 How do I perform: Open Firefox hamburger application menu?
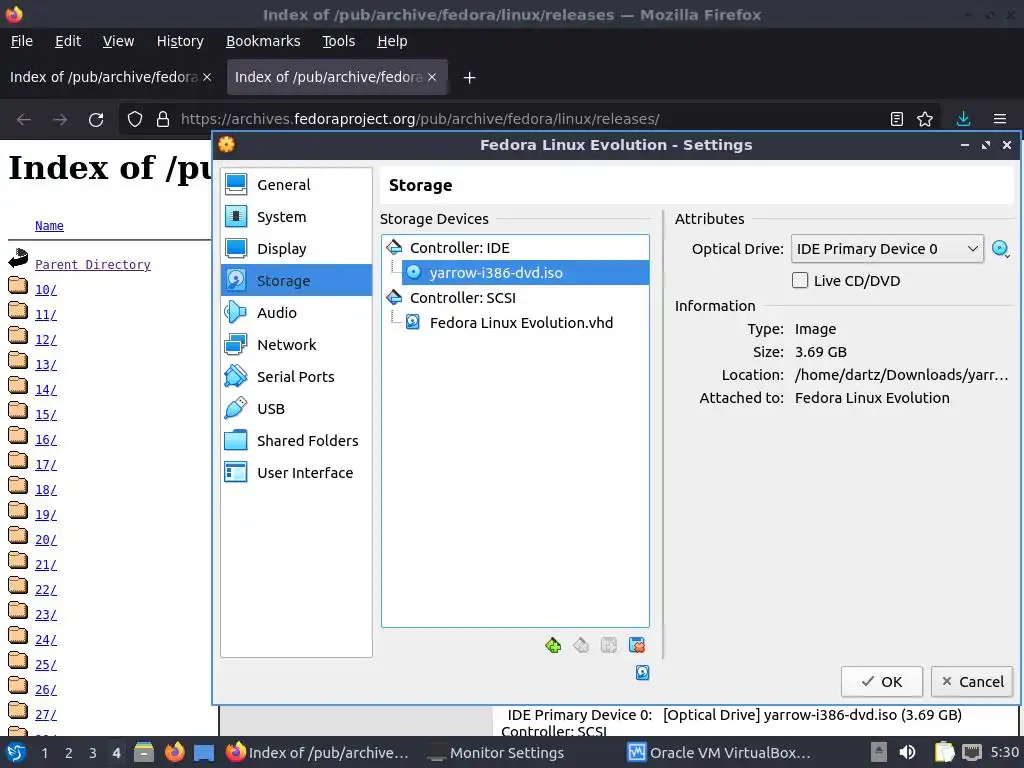(1000, 119)
